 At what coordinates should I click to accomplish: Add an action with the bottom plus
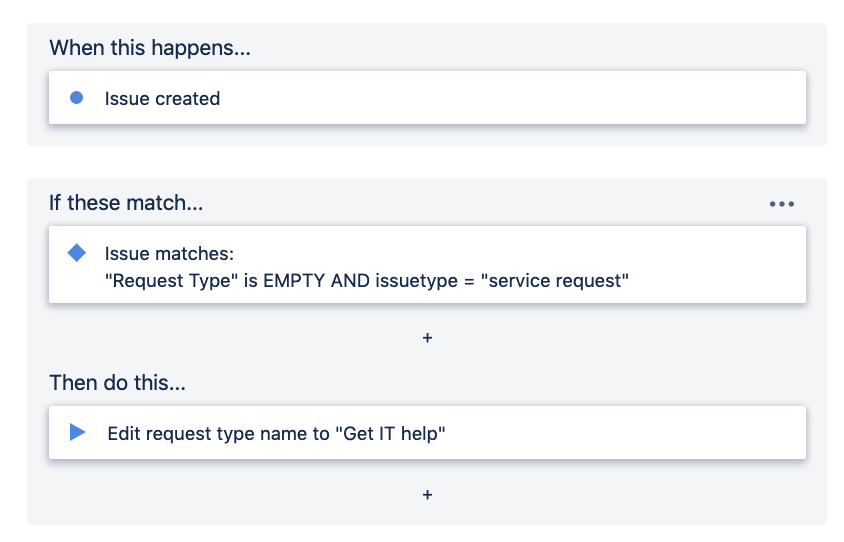tap(427, 495)
